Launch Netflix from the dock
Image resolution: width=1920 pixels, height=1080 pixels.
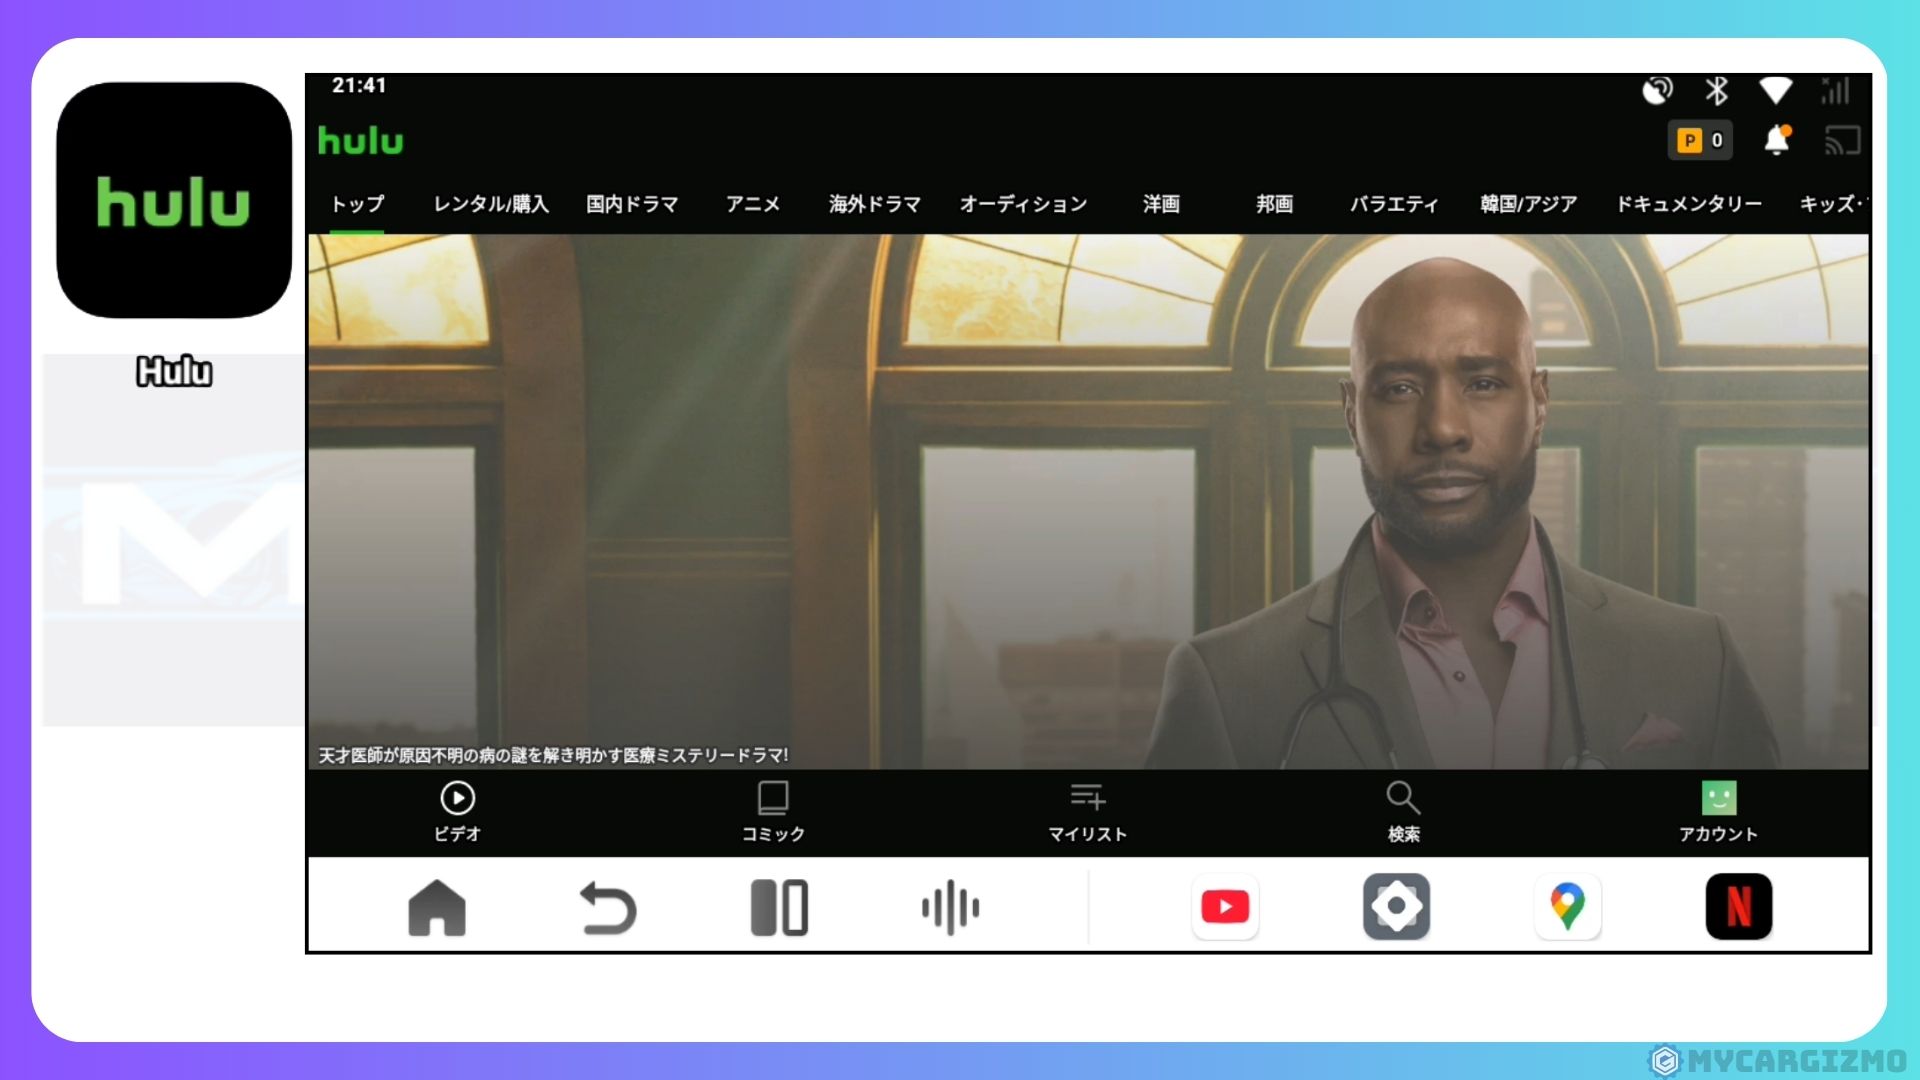[x=1738, y=907]
